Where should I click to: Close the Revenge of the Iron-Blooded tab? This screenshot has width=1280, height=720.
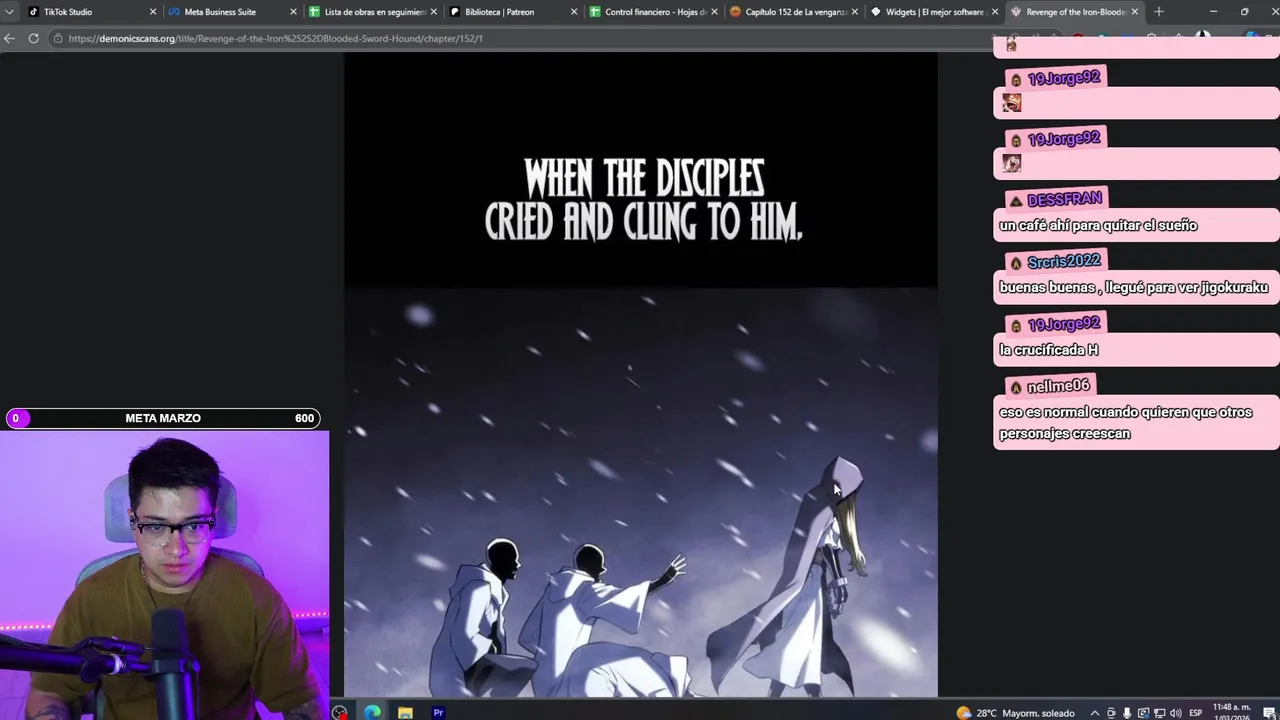click(x=1134, y=12)
